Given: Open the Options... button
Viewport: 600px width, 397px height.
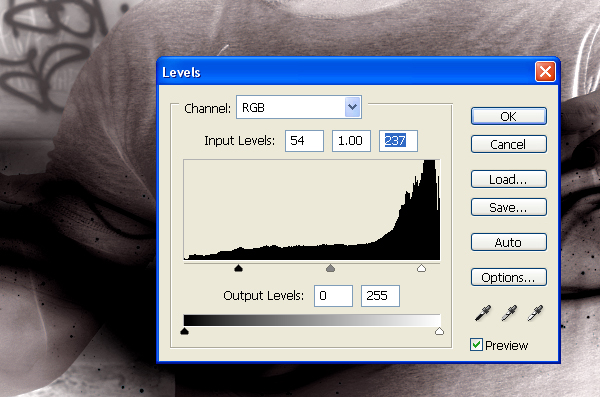Looking at the screenshot, I should 509,277.
